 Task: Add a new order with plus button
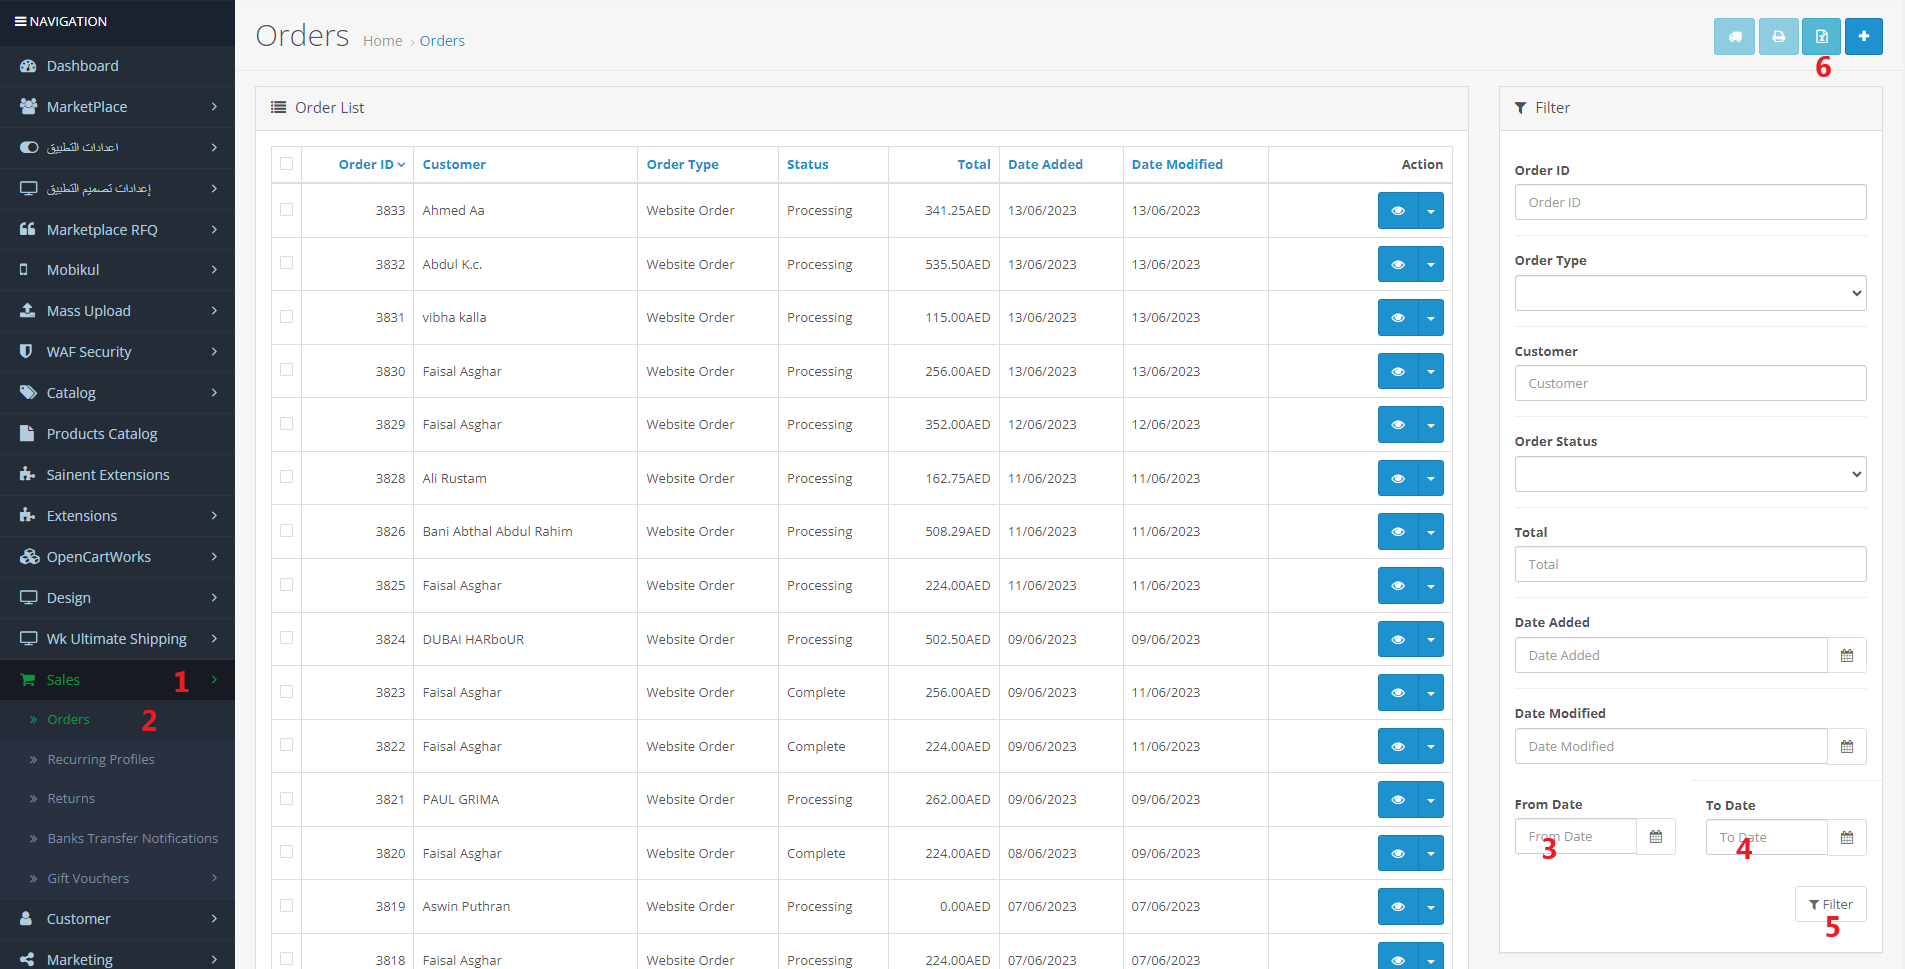(1863, 37)
